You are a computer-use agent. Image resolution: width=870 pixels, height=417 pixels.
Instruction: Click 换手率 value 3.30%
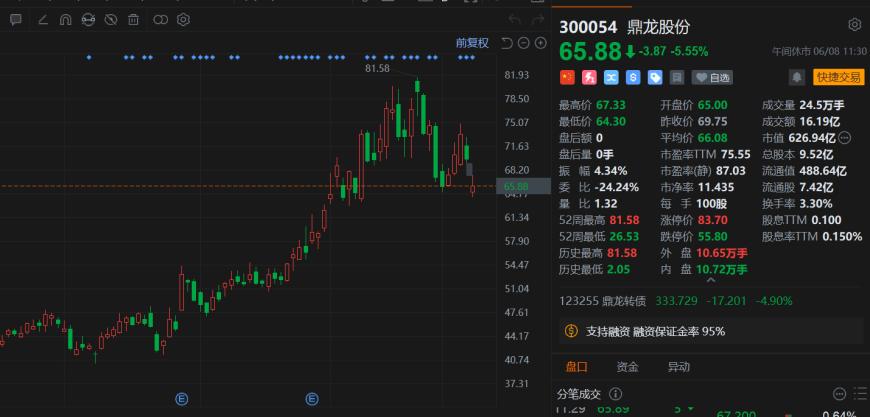pos(816,204)
